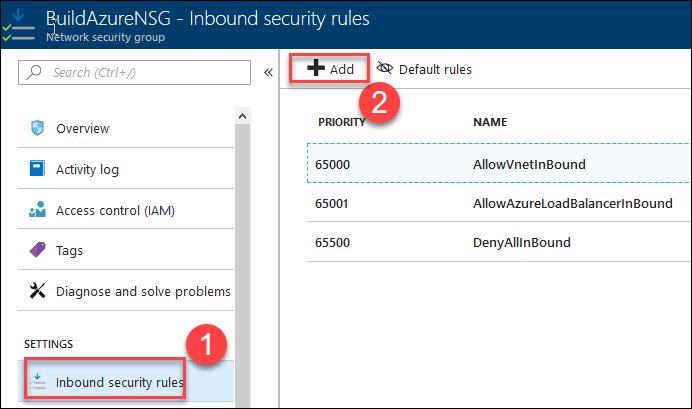
Task: Click the purple Tags icon
Action: coord(37,250)
